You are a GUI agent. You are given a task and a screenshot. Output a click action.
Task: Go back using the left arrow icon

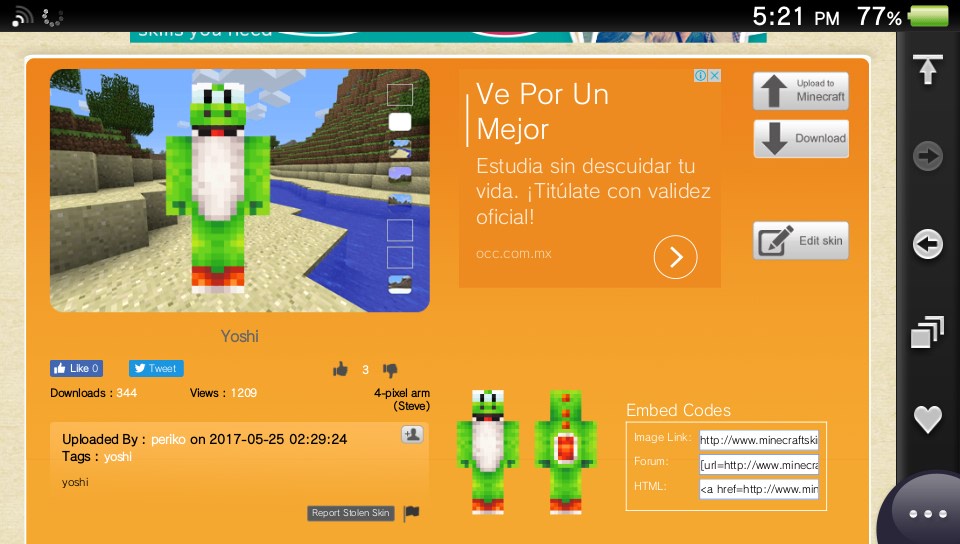click(928, 244)
